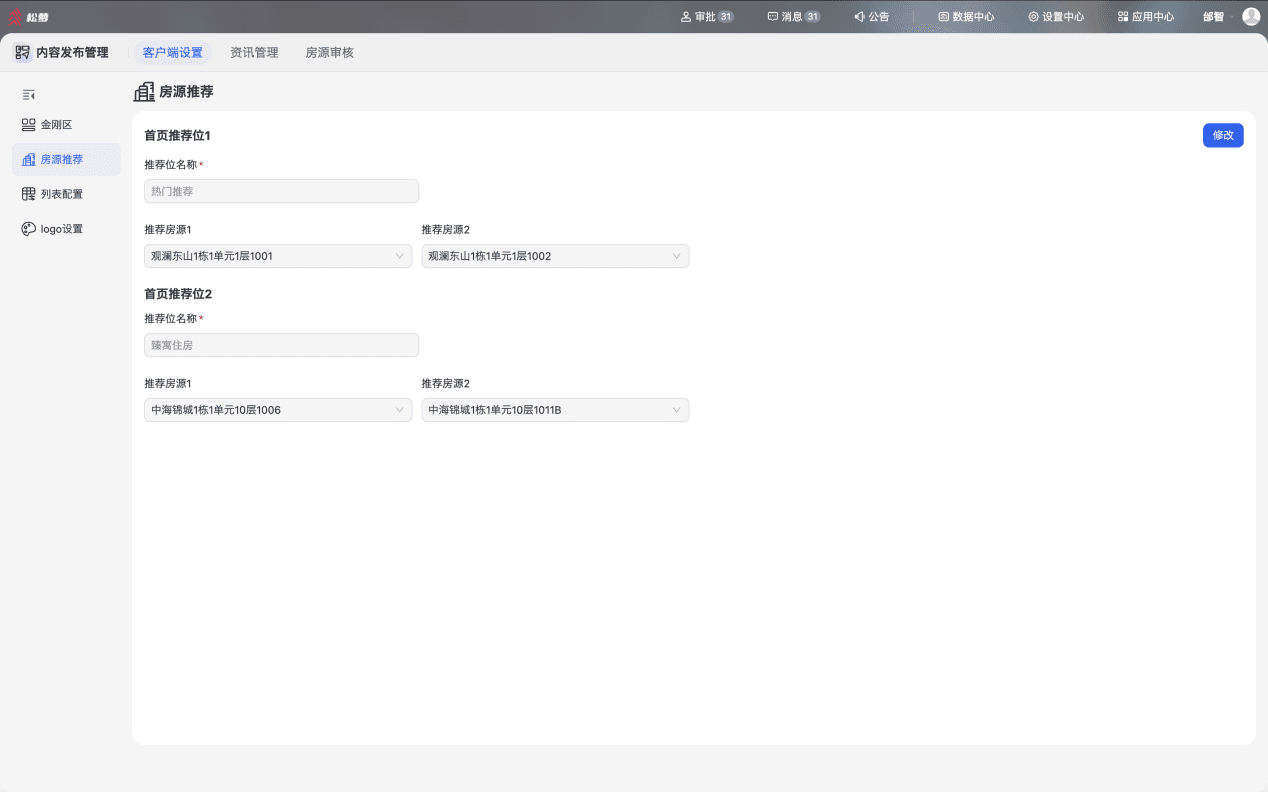Open 消息 messages in the top bar
This screenshot has width=1268, height=792.
[x=794, y=17]
